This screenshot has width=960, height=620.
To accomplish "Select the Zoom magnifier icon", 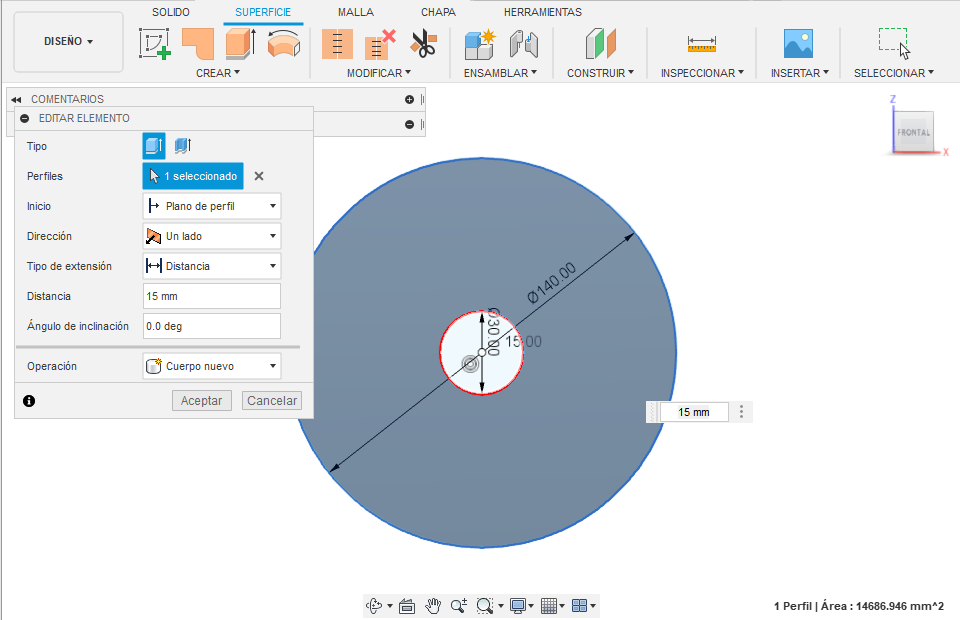I will (459, 606).
